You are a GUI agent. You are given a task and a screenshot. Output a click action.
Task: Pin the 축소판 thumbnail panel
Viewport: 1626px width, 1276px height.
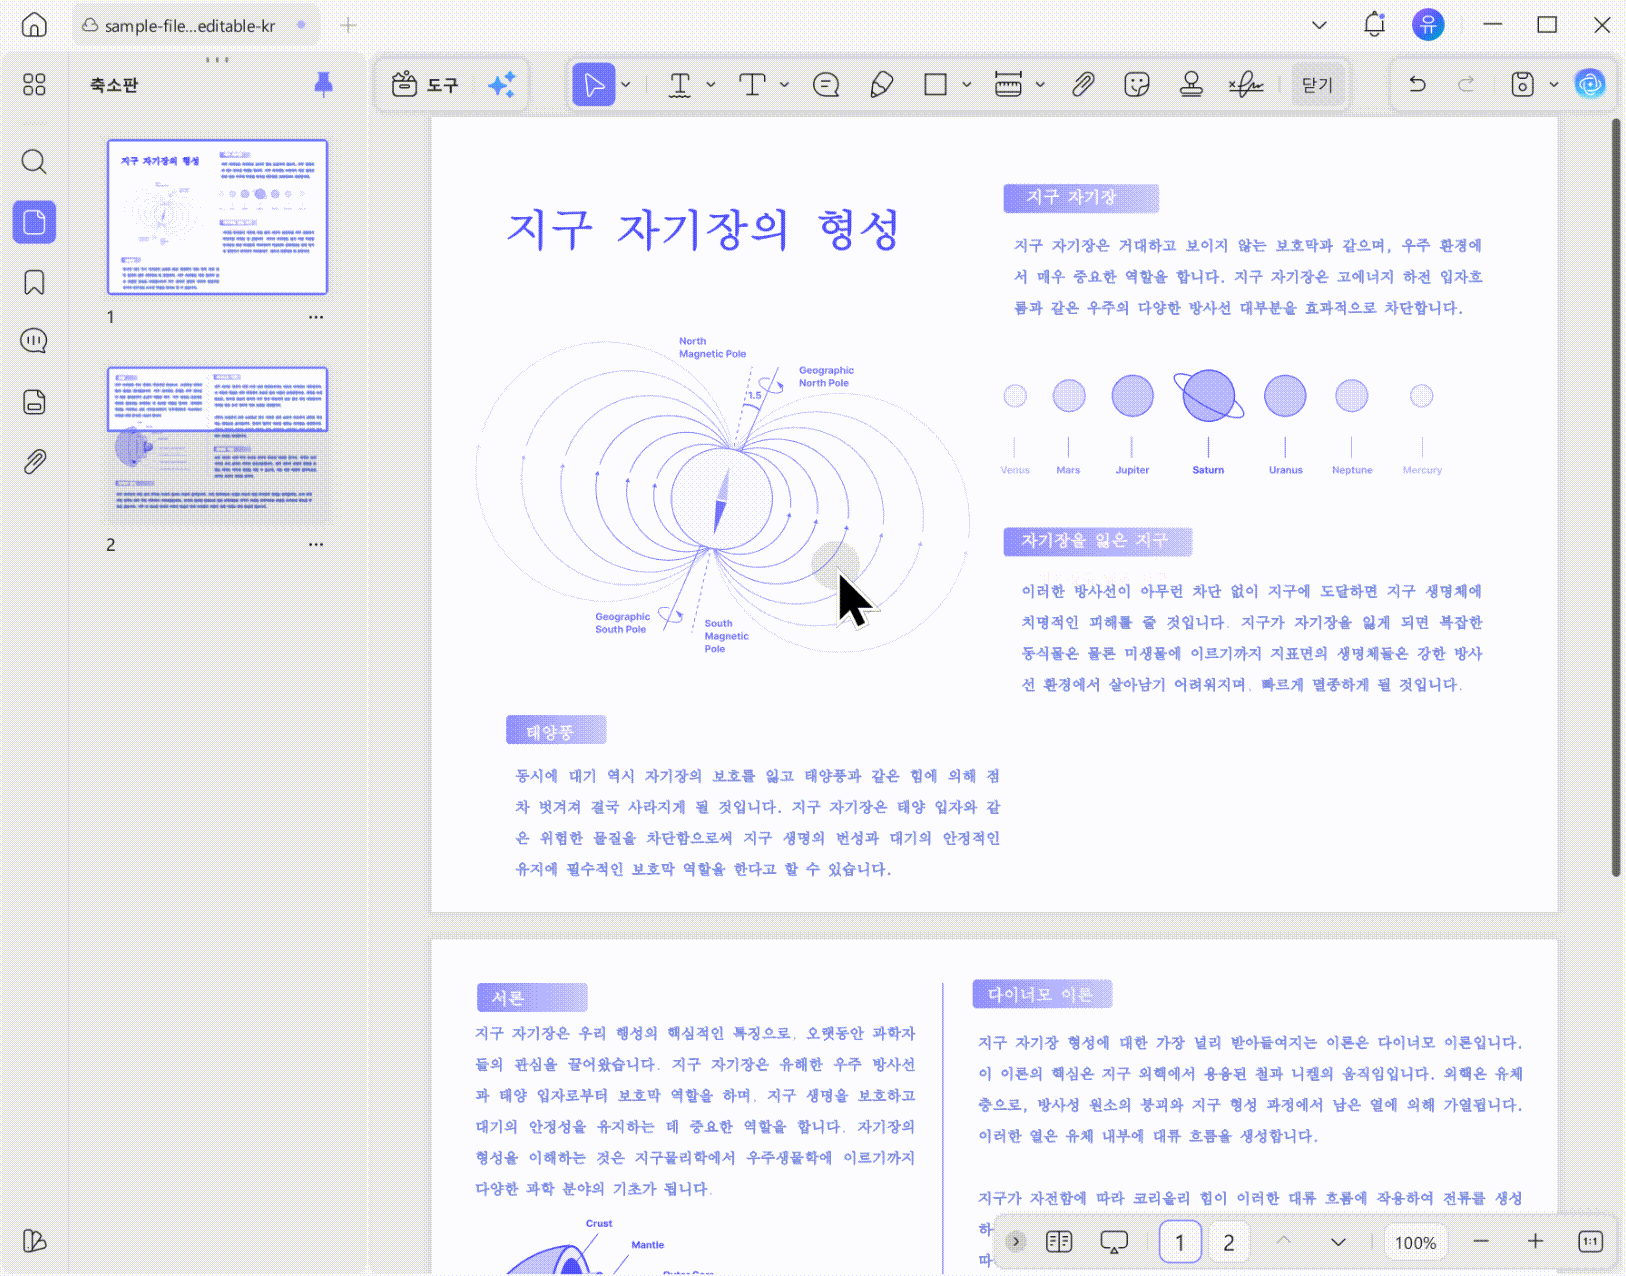[323, 85]
